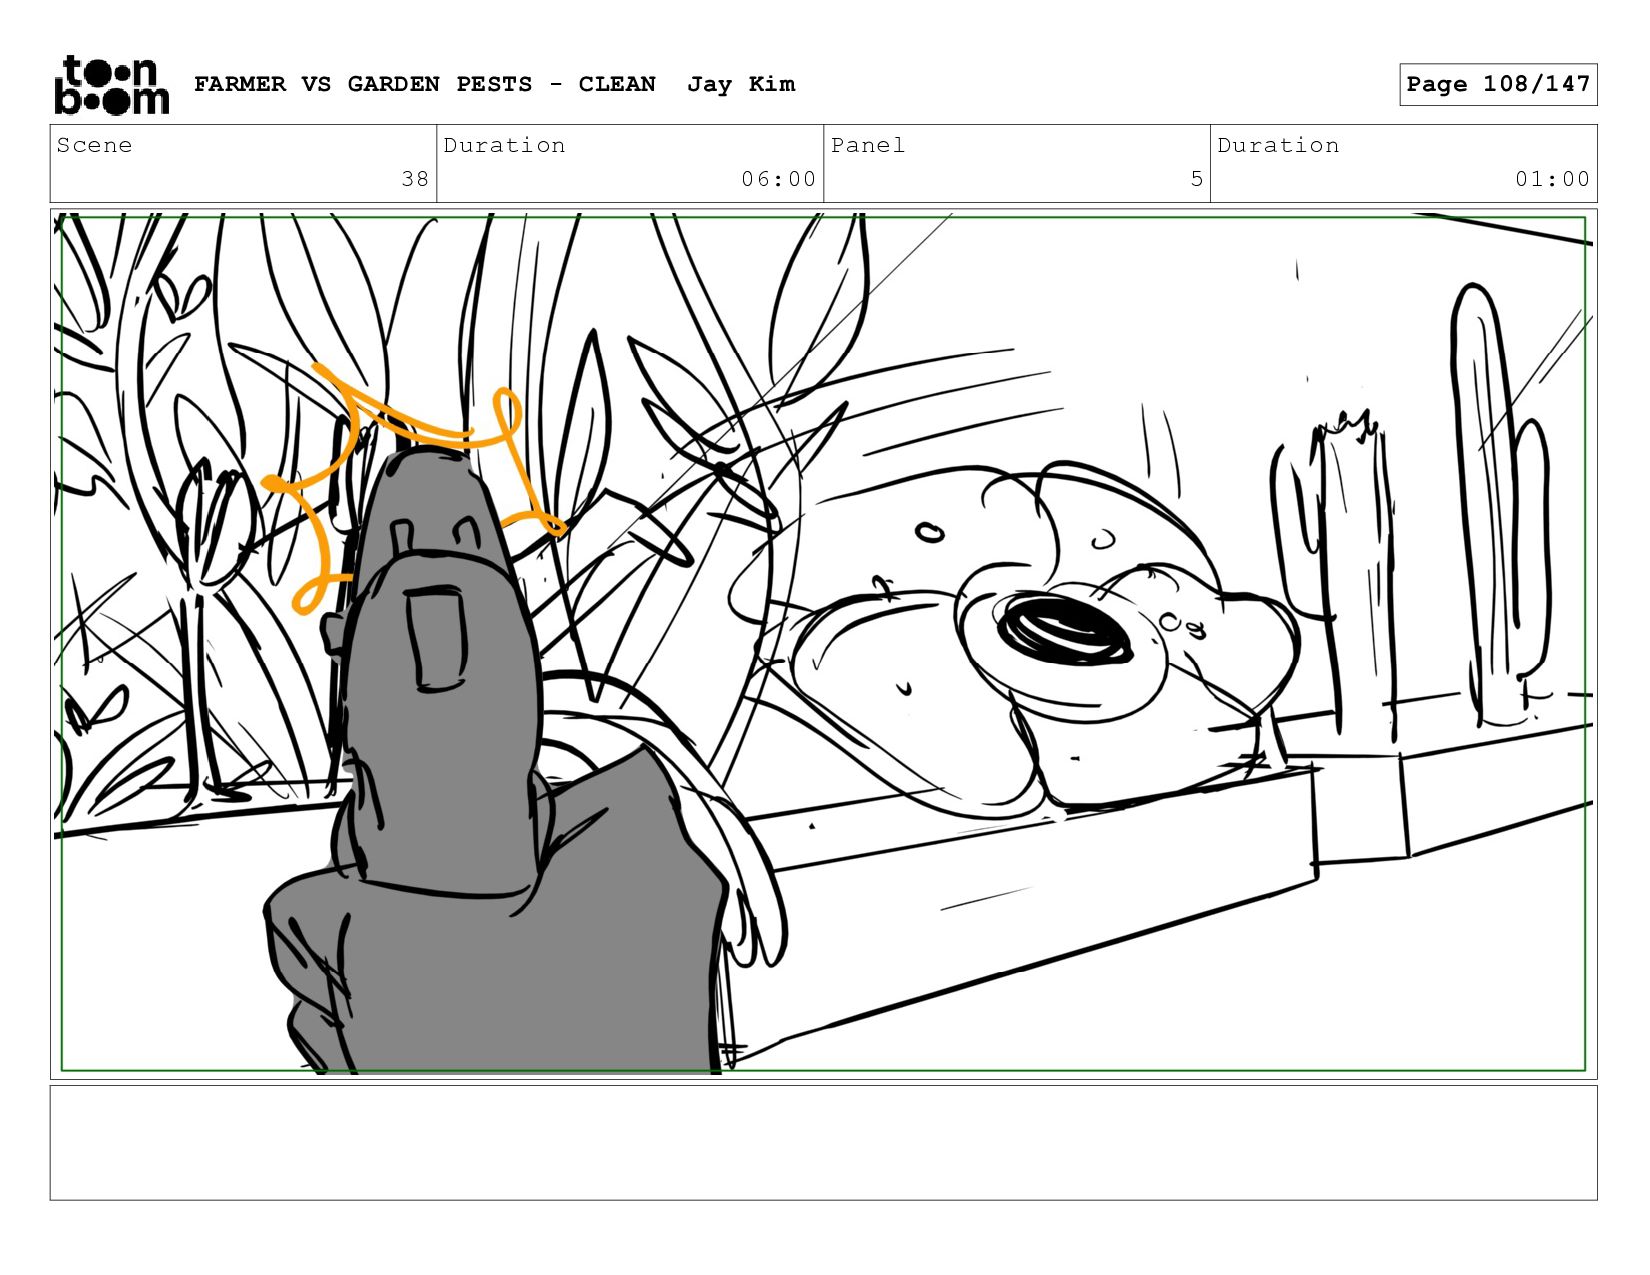Click the Toon Boom logo

pyautogui.click(x=111, y=85)
